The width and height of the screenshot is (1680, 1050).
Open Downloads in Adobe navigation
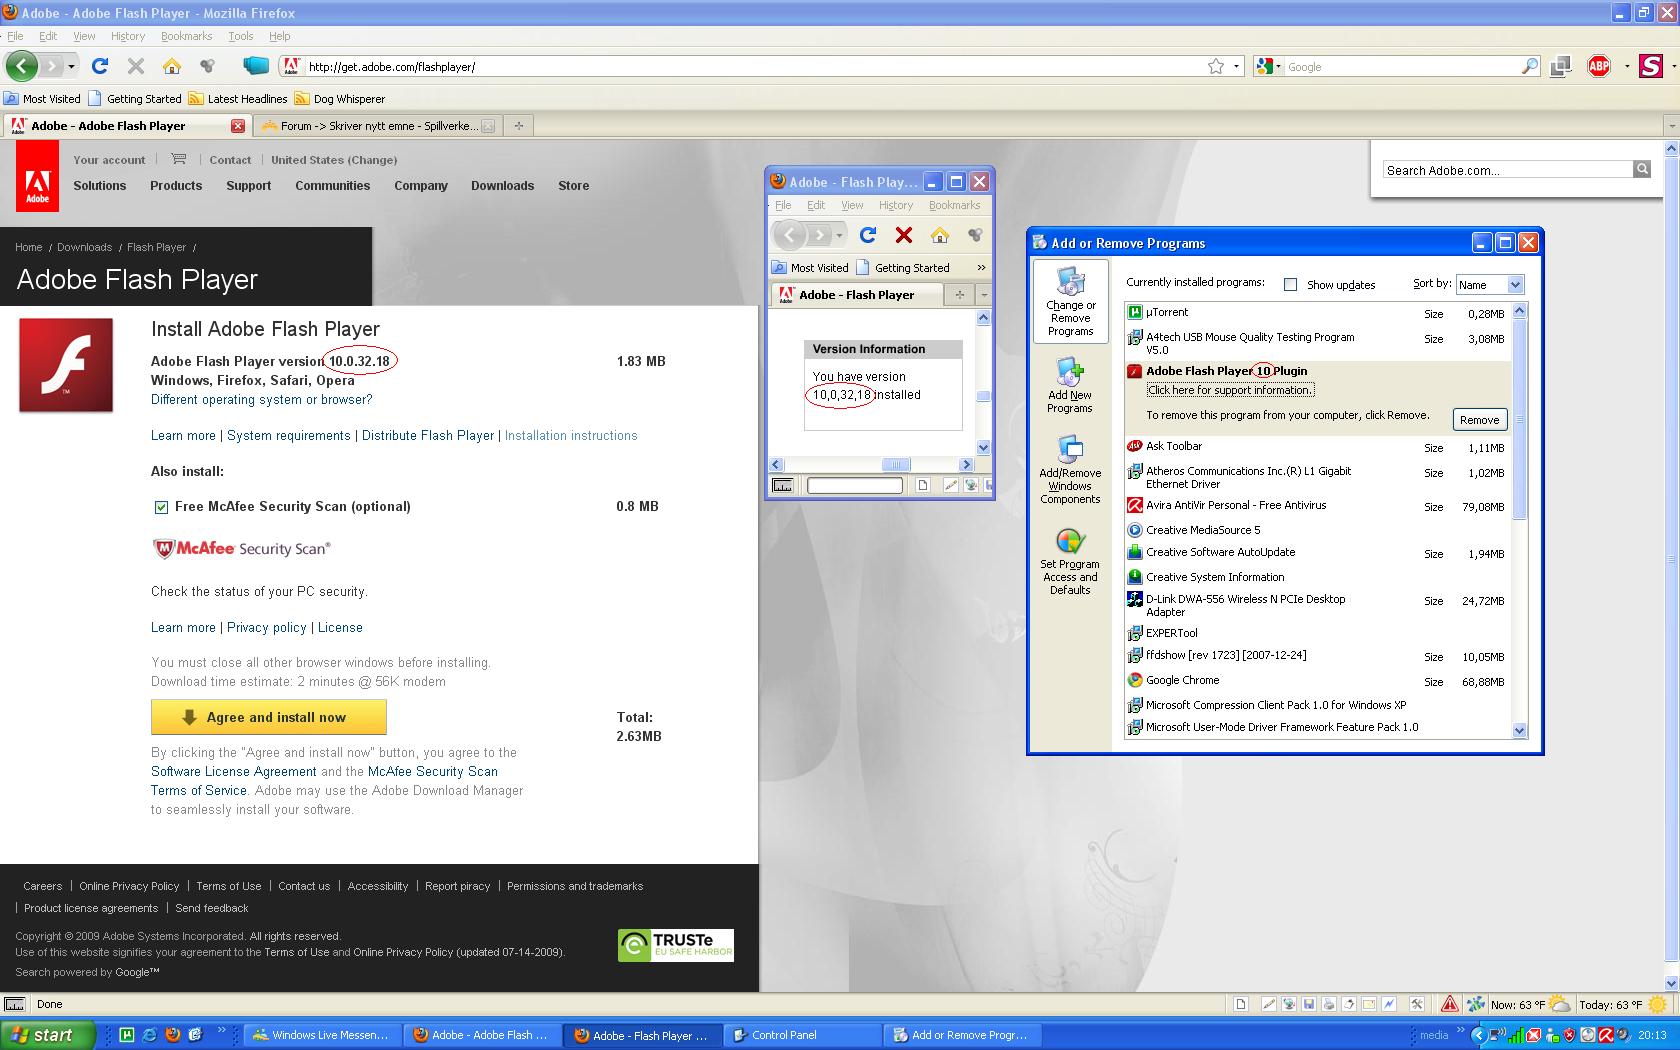[502, 186]
